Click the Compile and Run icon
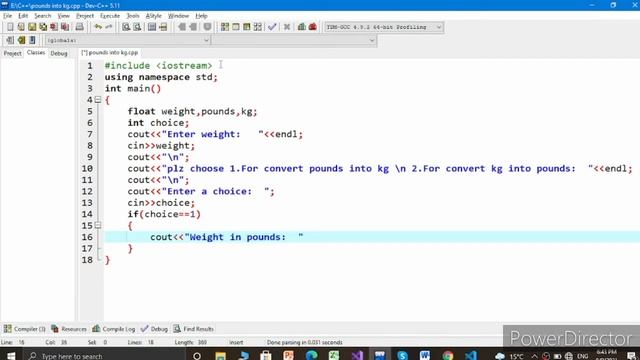 click(247, 27)
